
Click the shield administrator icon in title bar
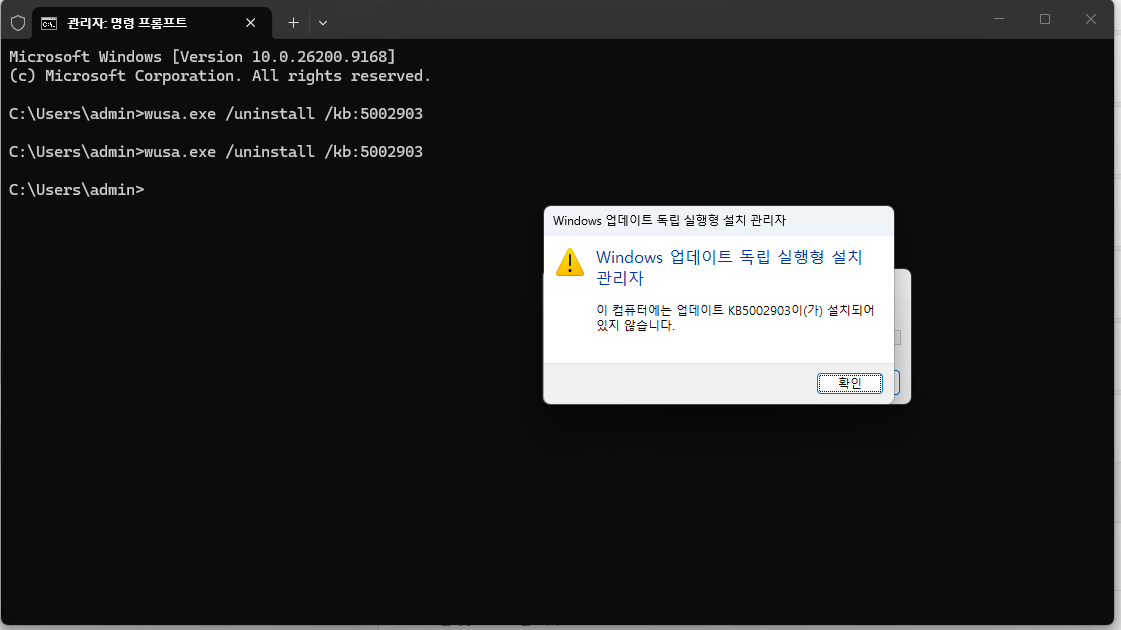[18, 23]
